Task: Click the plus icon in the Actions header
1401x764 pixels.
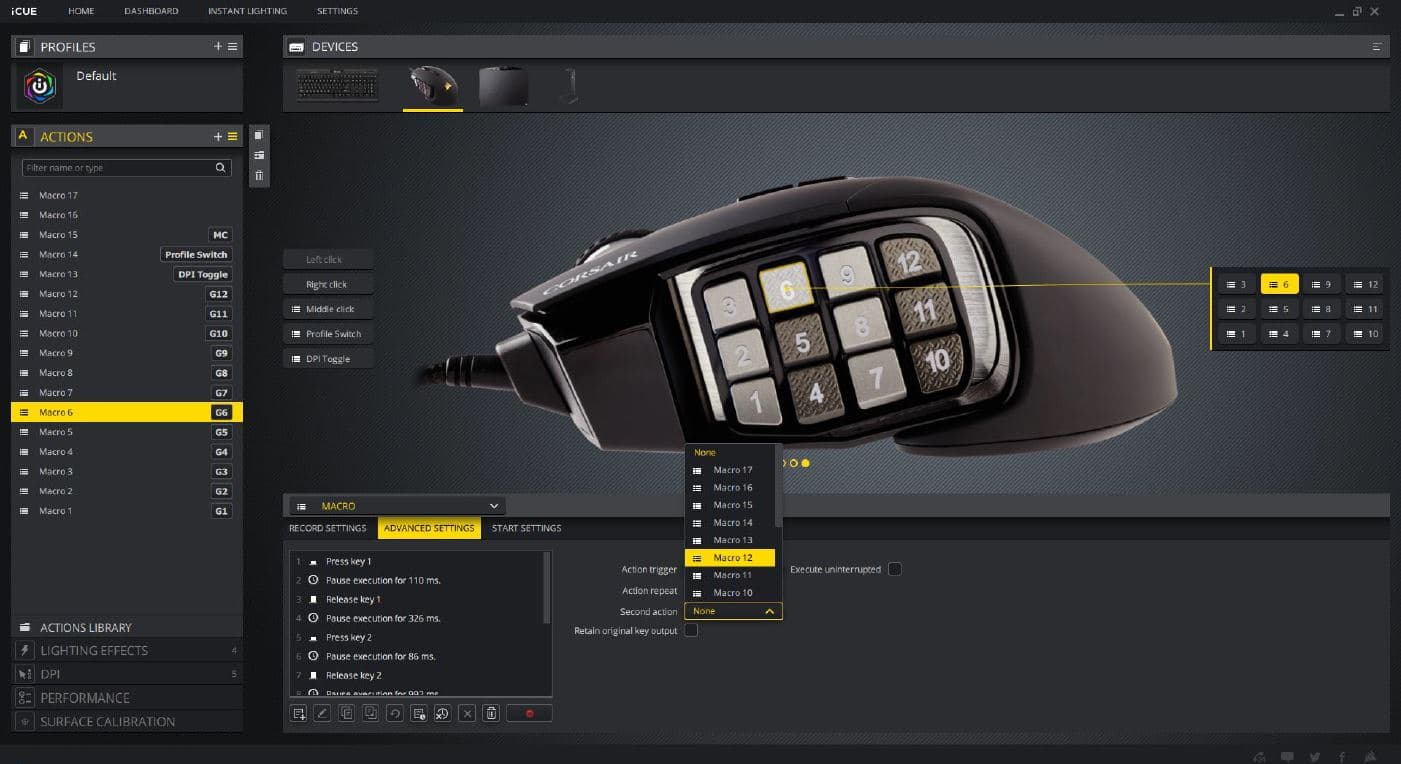Action: [x=218, y=137]
